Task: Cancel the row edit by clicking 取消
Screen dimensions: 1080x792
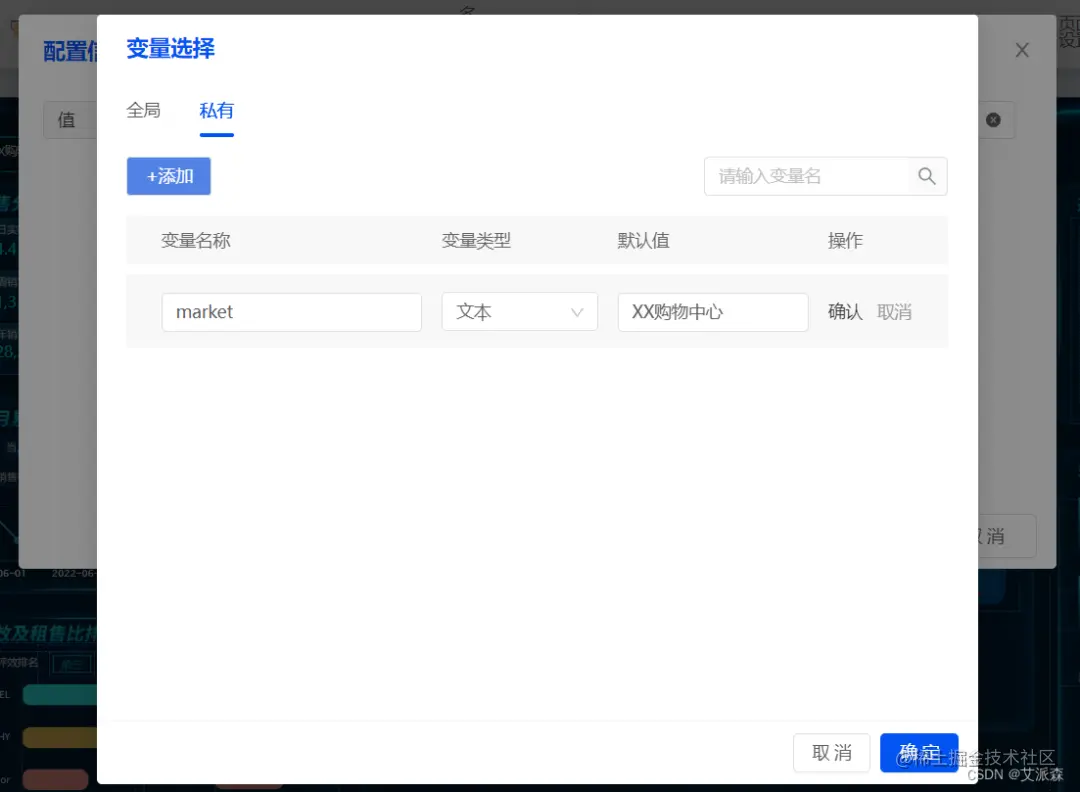Action: click(895, 311)
